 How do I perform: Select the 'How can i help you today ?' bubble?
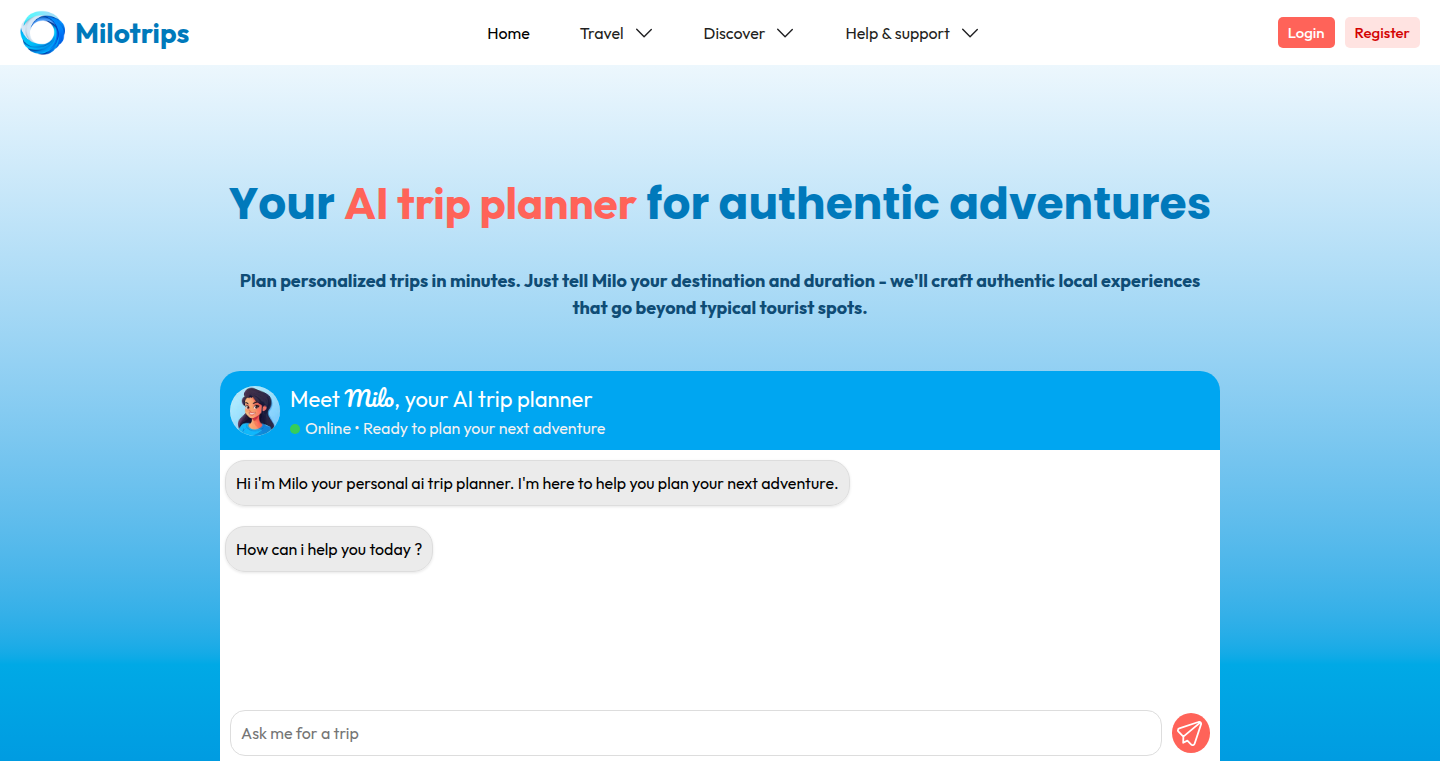pos(329,549)
